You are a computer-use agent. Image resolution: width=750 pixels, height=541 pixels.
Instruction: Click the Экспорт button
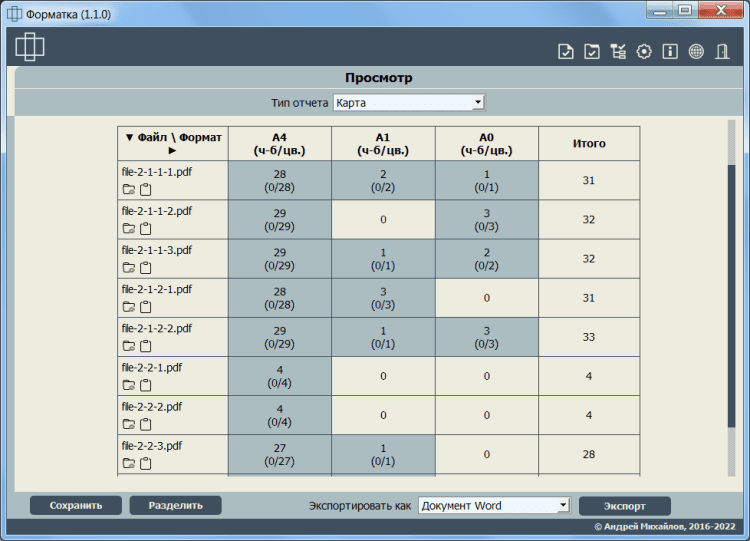[625, 506]
